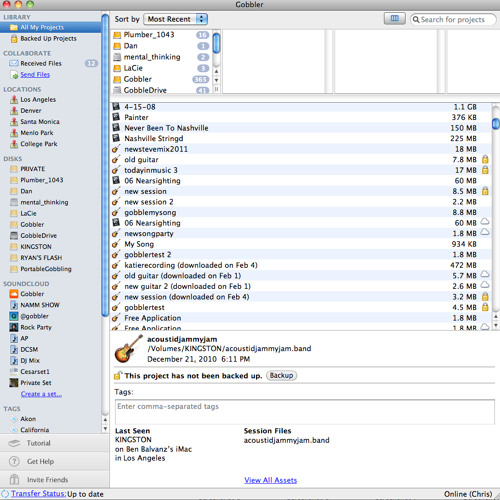Click the Plumber_1043 folder icon in disk browser
500x500 pixels.
[x=117, y=35]
